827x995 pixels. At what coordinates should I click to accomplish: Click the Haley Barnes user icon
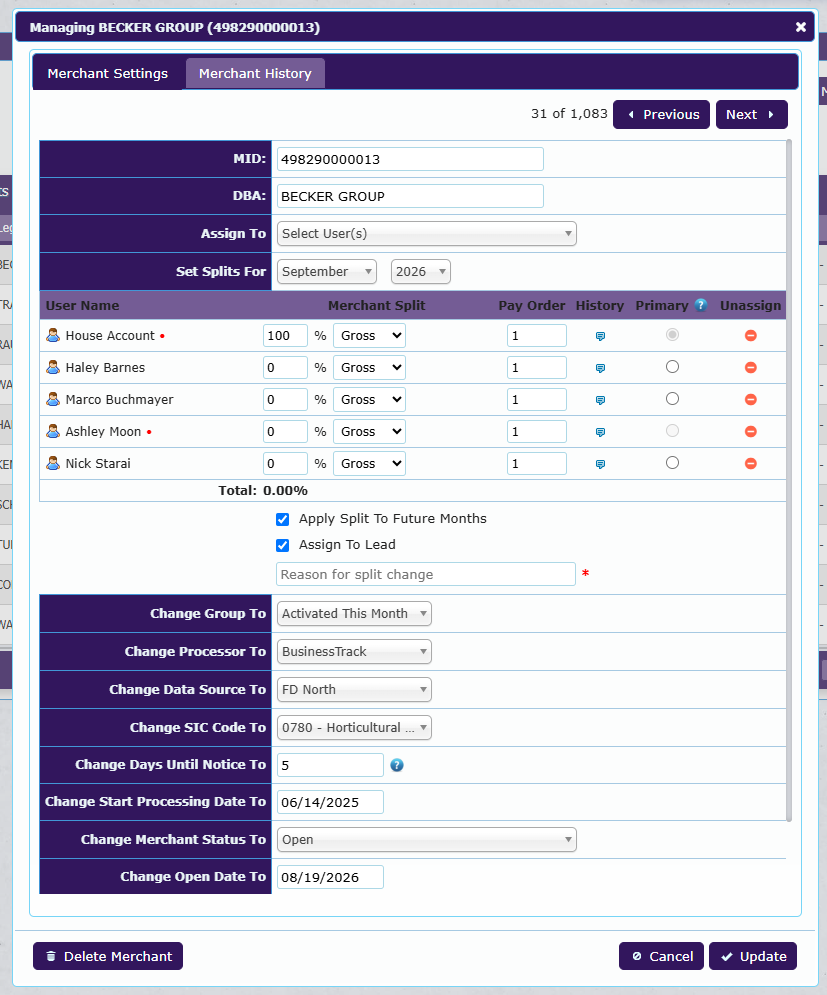click(53, 367)
